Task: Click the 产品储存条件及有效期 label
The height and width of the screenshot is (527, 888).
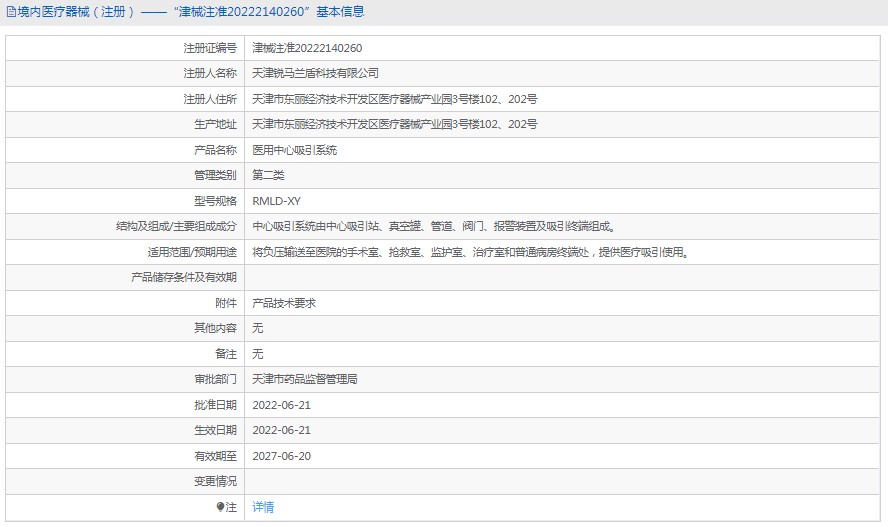Action: click(x=184, y=277)
